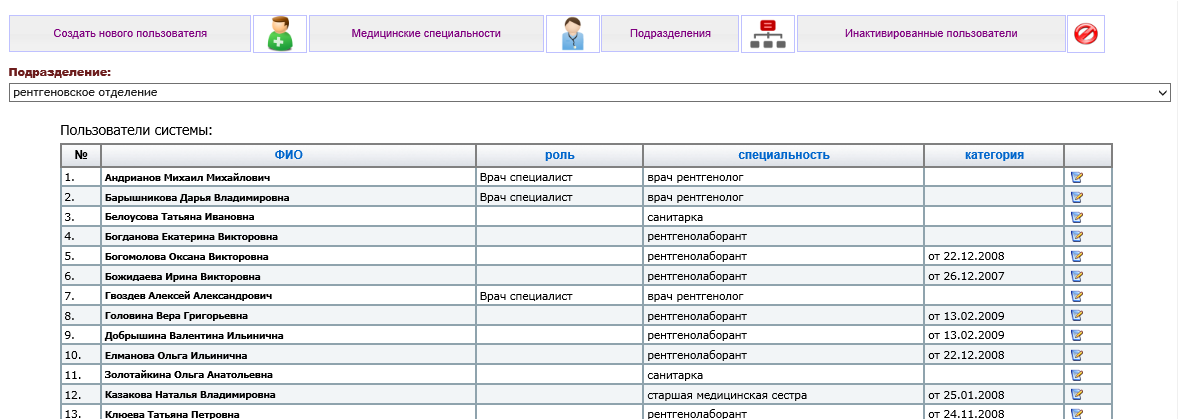Edit user Андрианов Михаил Михайлович via pencil icon
1178x419 pixels.
[x=1077, y=178]
